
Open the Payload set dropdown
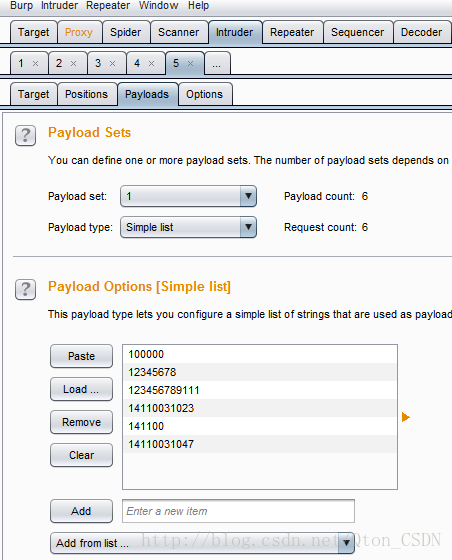(x=189, y=196)
